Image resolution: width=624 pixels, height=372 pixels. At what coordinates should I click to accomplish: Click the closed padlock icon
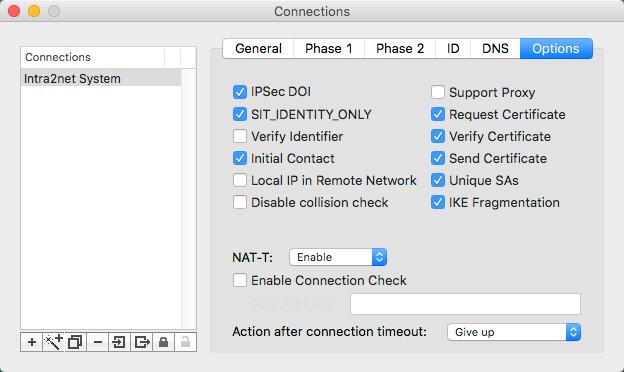(163, 342)
